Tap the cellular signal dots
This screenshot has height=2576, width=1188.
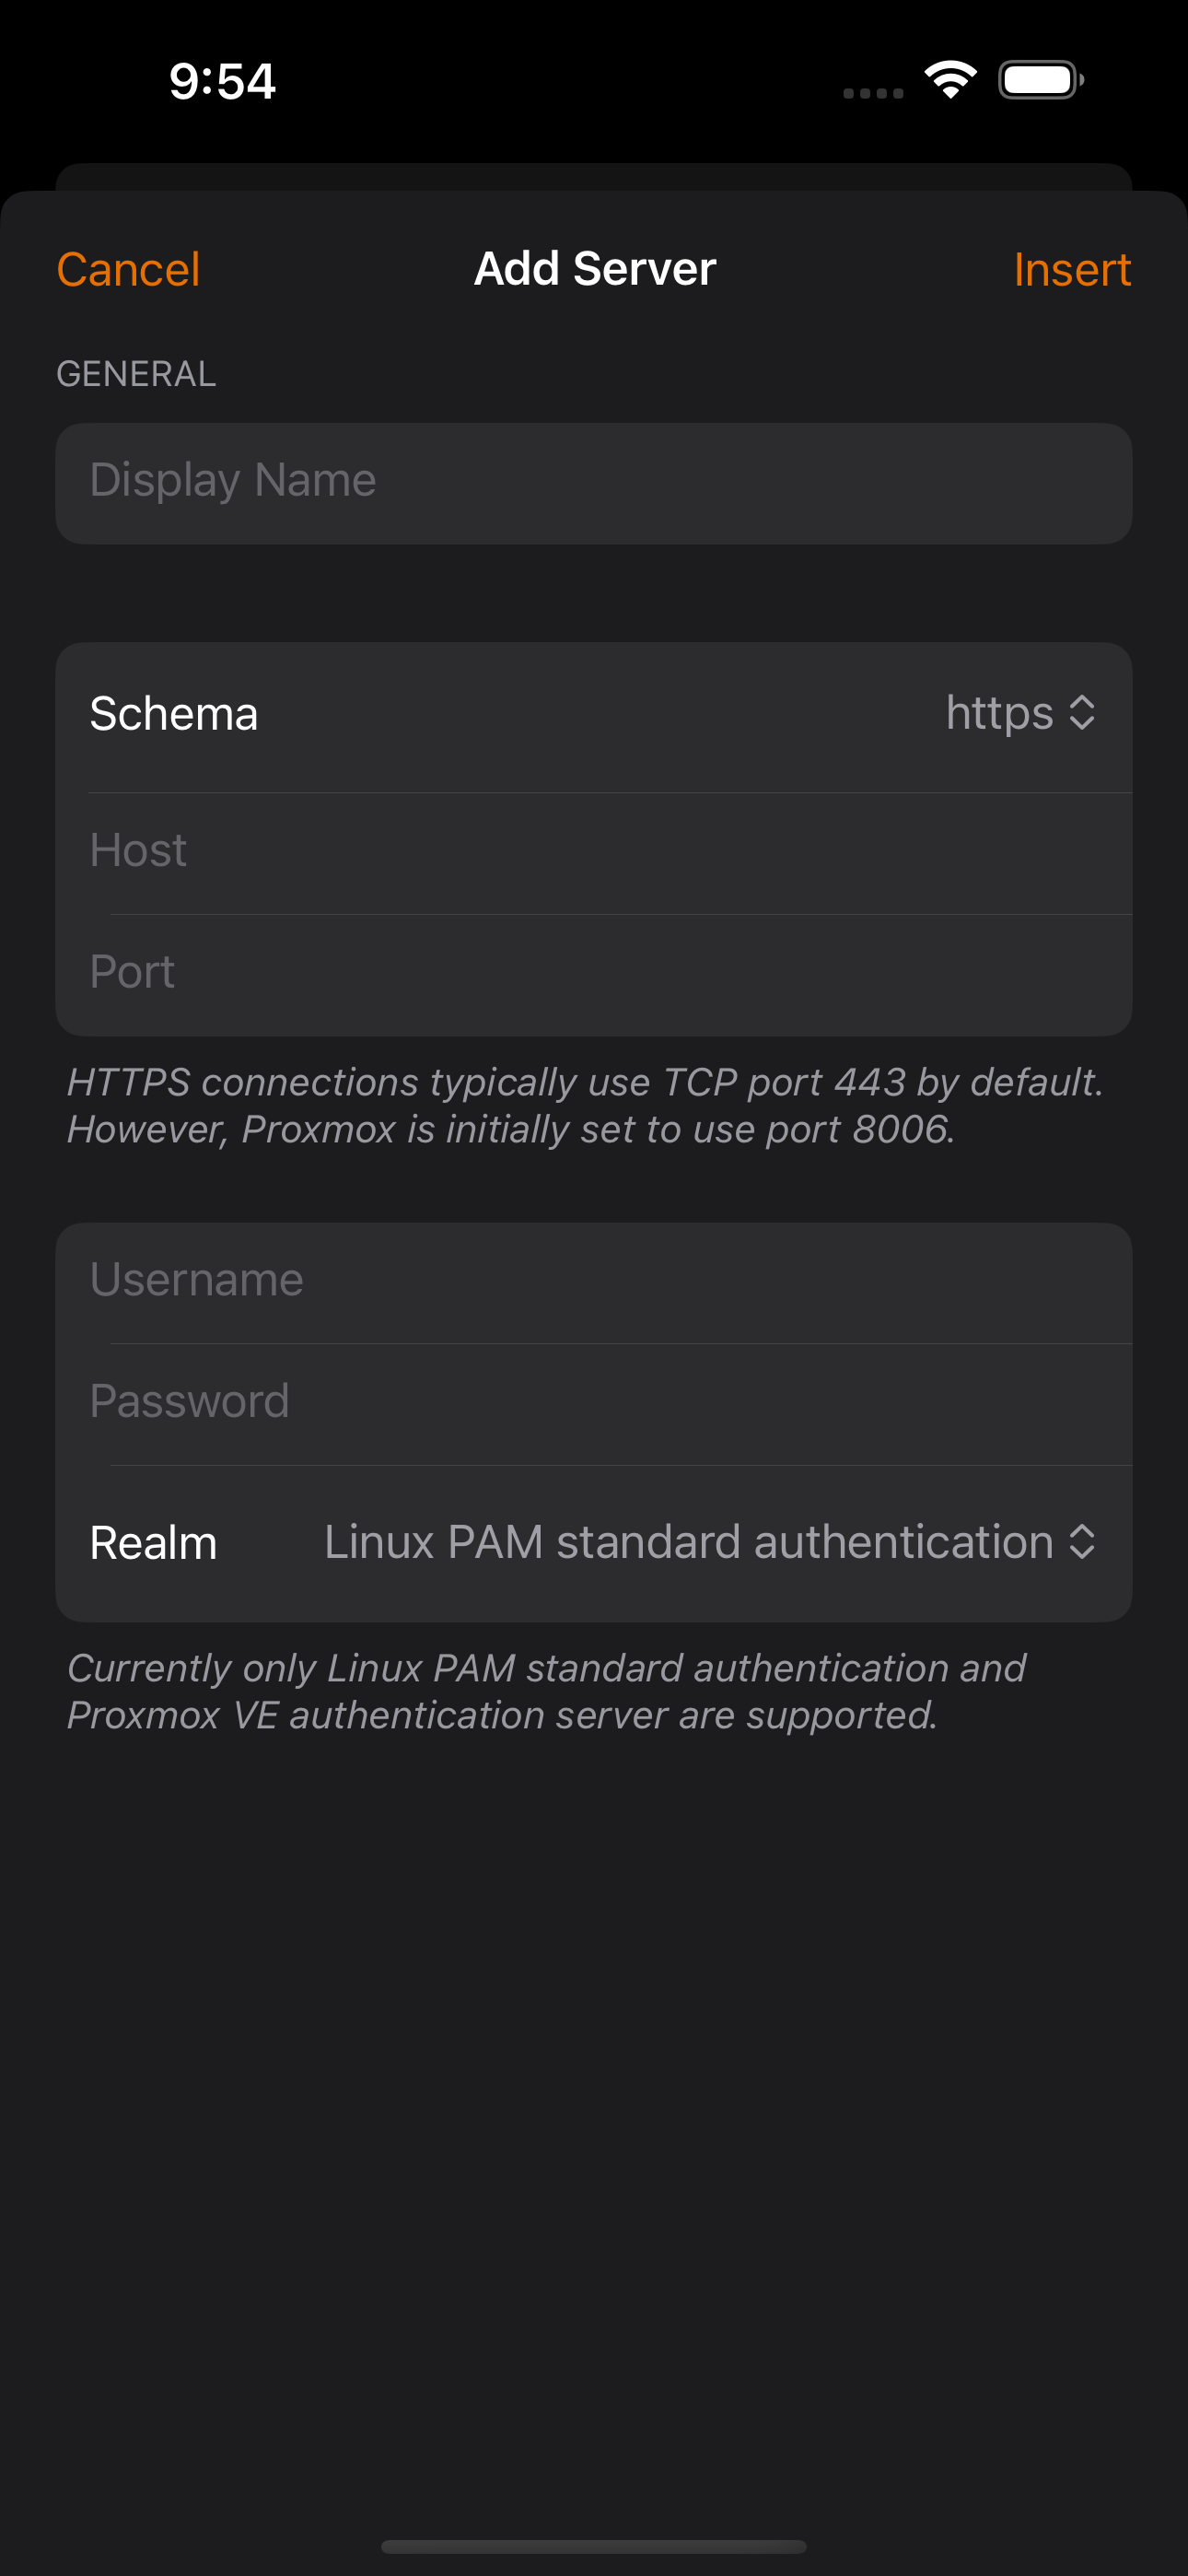[x=873, y=93]
